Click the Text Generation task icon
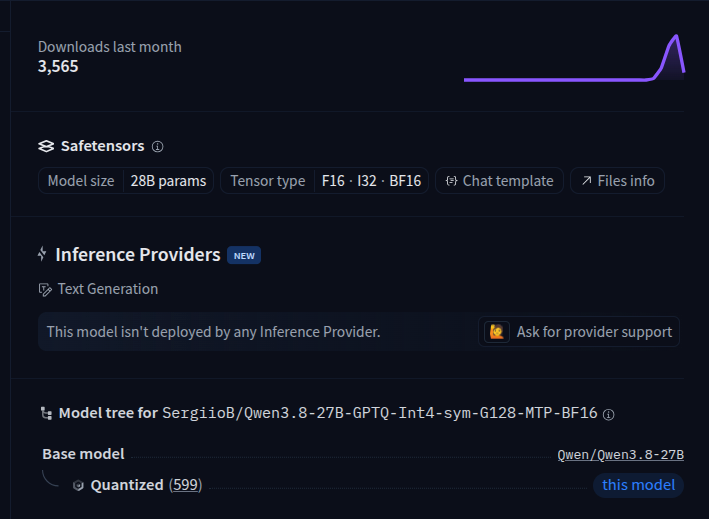Image resolution: width=709 pixels, height=519 pixels. click(x=45, y=289)
